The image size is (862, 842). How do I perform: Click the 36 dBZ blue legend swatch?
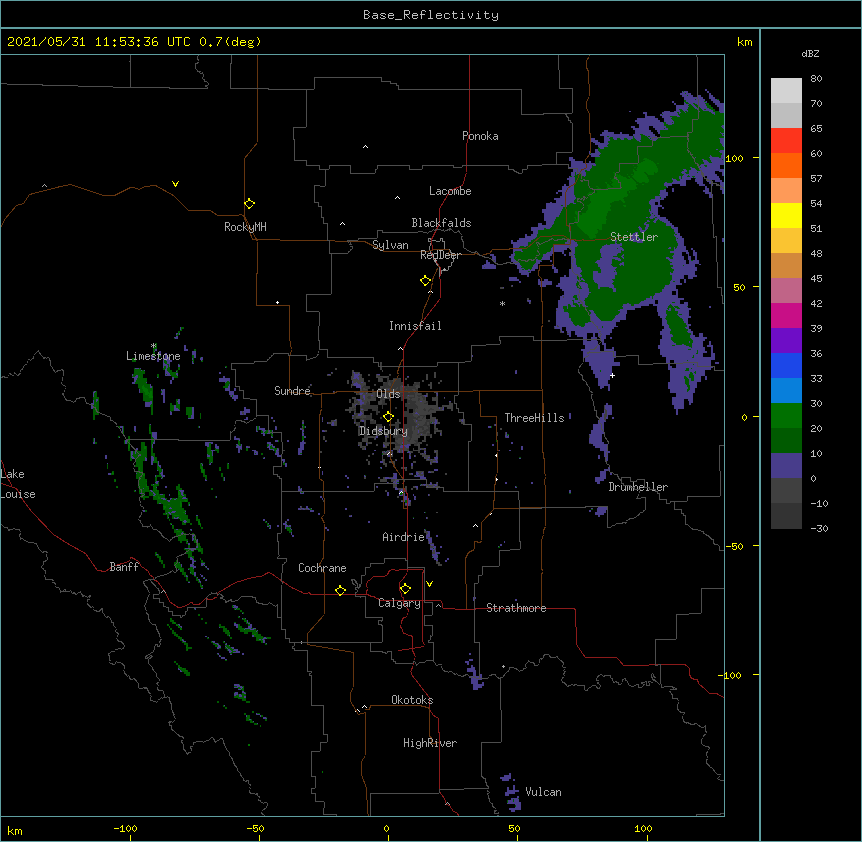point(786,365)
